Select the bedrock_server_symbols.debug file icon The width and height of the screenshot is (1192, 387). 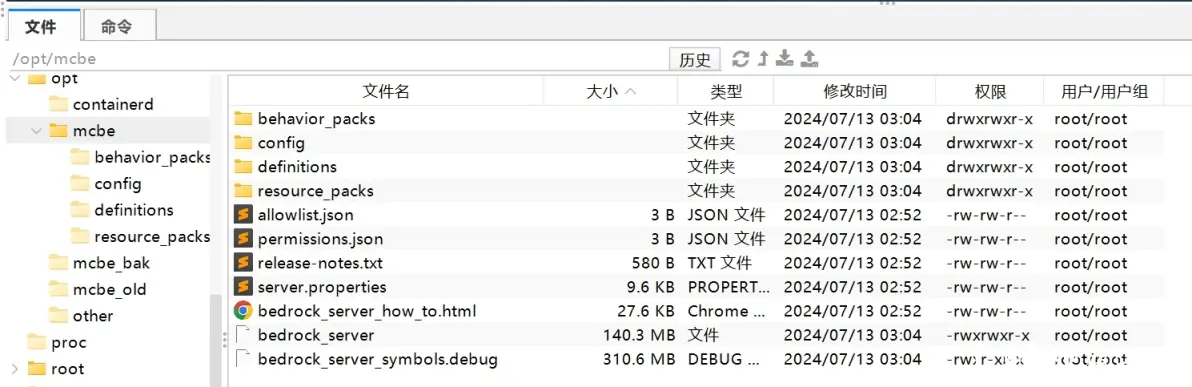(243, 358)
